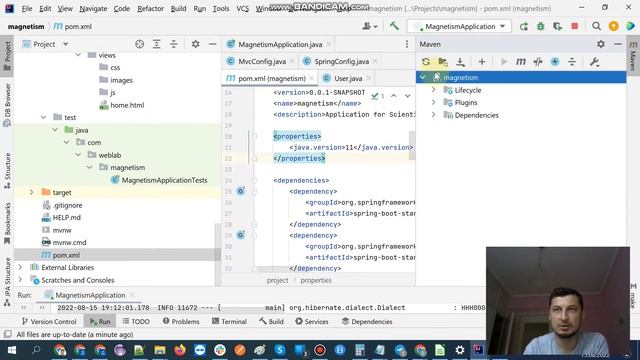Open the Refactor menu
Viewport: 640px width, 360px height.
(150, 8)
